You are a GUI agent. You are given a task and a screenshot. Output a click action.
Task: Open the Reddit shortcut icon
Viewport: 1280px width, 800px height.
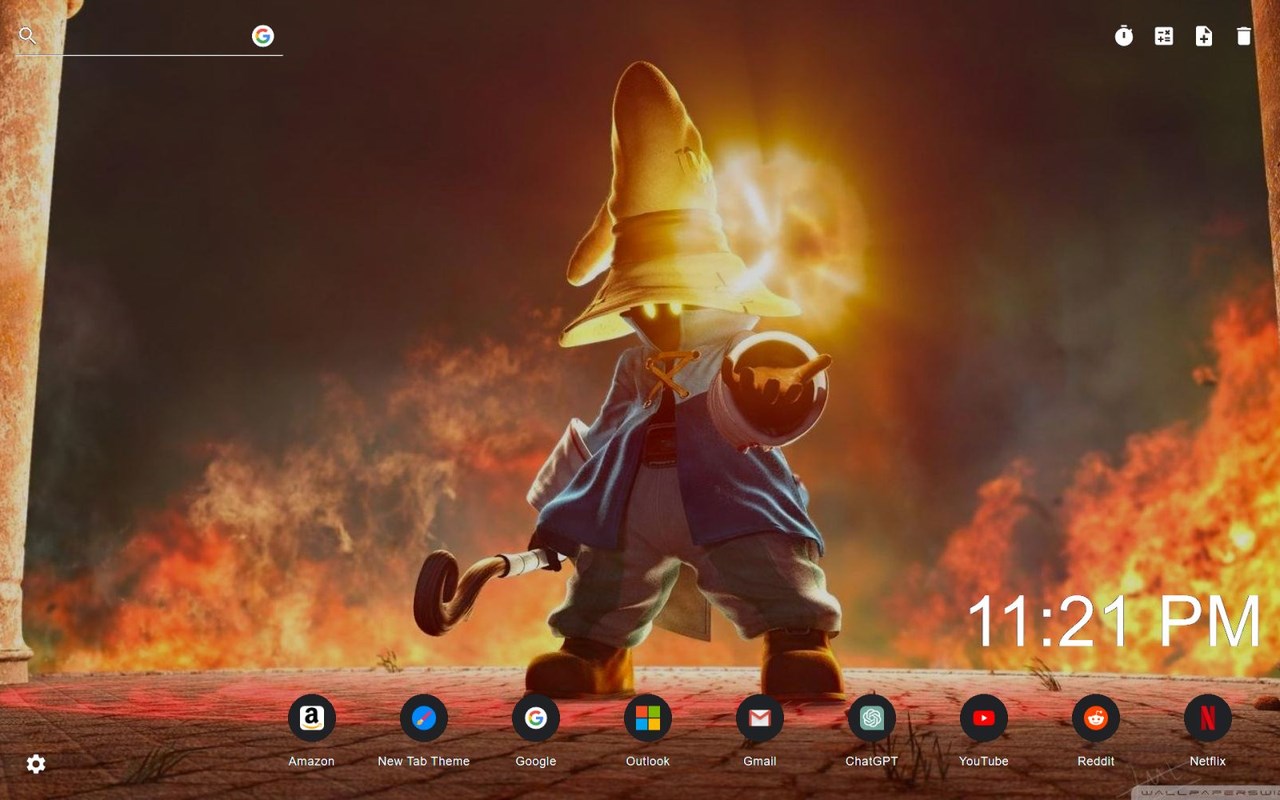pos(1096,718)
